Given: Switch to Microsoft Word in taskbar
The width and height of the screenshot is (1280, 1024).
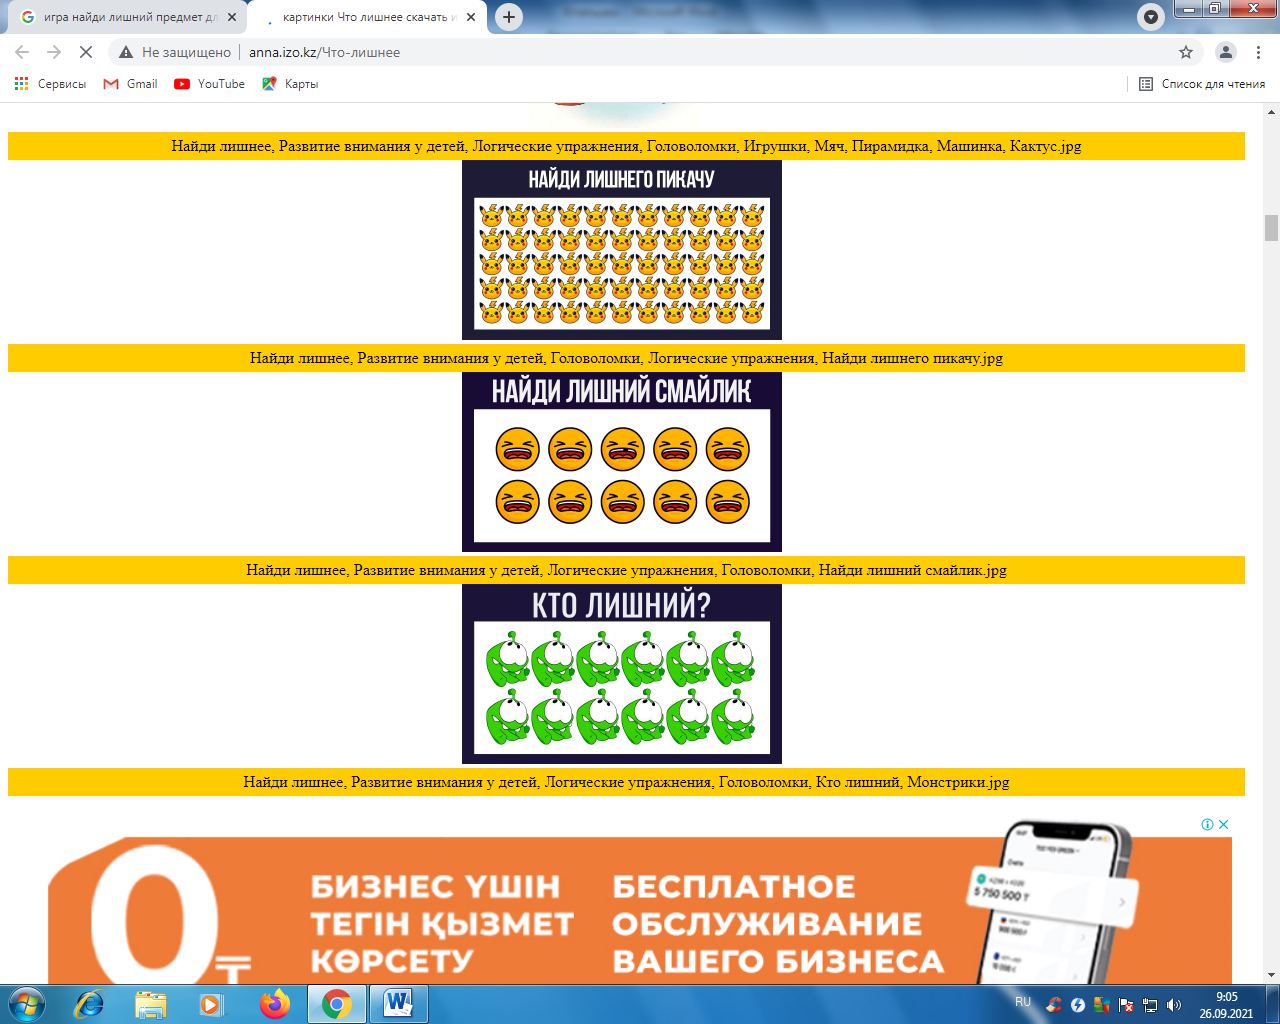Looking at the screenshot, I should (x=398, y=1004).
